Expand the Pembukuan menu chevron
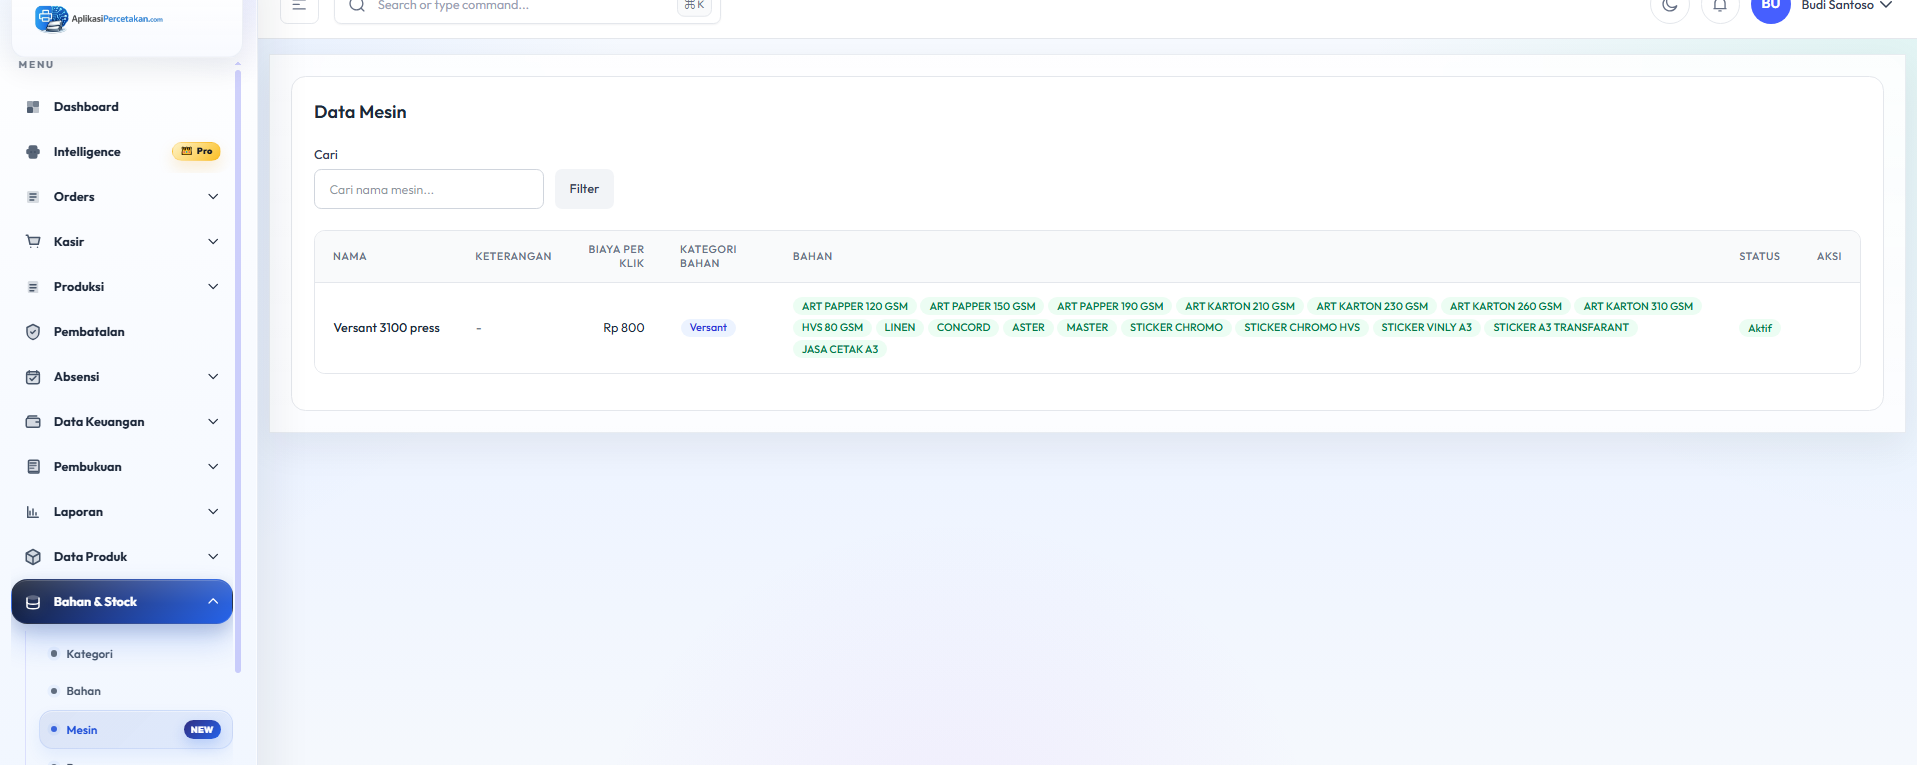Screen dimensions: 1917x765 tap(213, 467)
